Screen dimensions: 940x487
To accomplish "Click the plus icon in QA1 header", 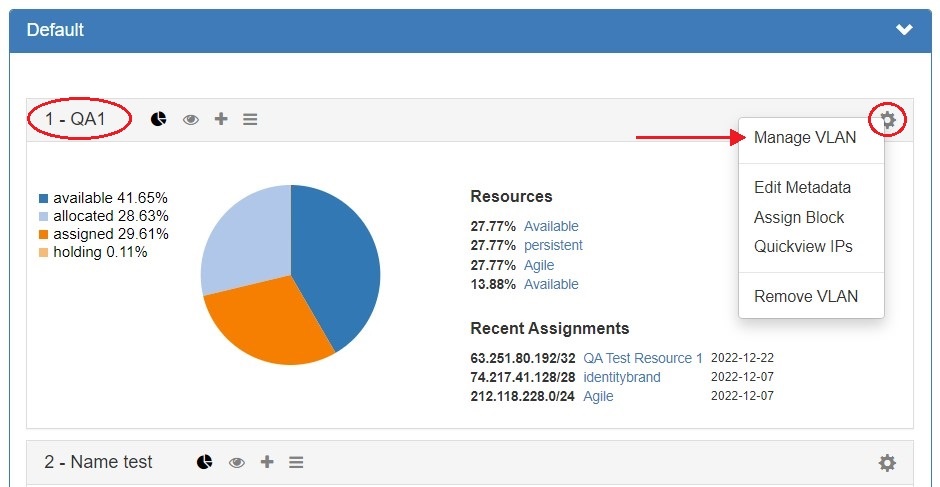I will tap(221, 119).
